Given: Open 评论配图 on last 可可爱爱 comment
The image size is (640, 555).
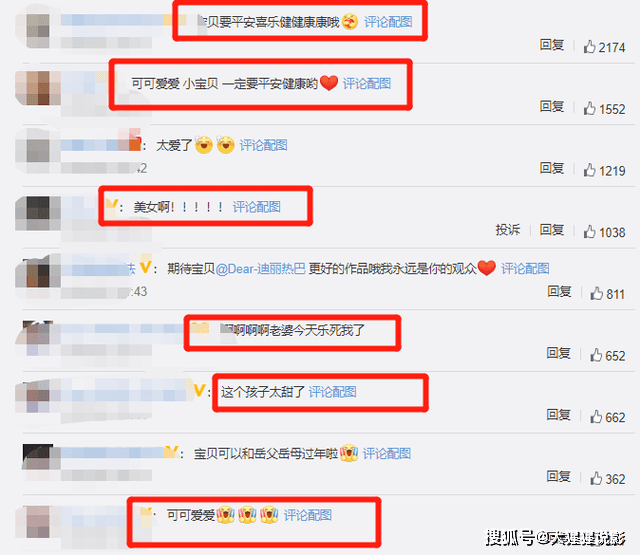Looking at the screenshot, I should point(308,515).
